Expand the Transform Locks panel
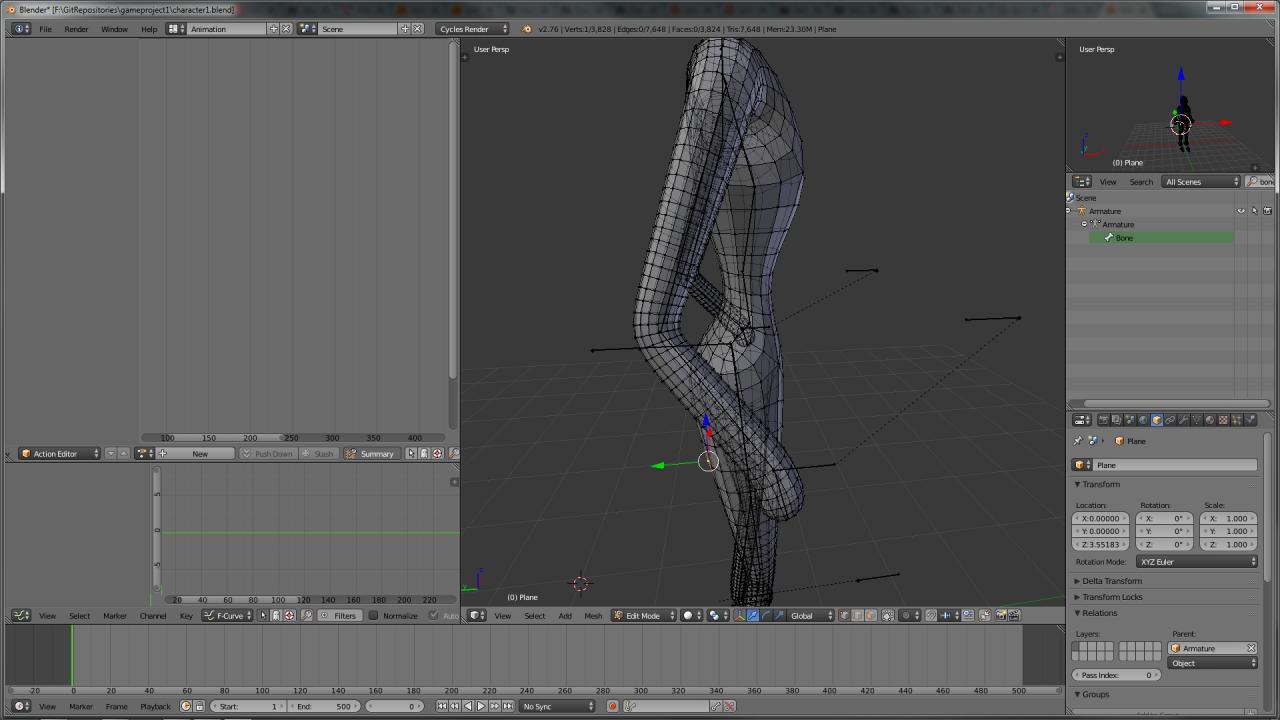Viewport: 1280px width, 720px height. coord(1112,597)
